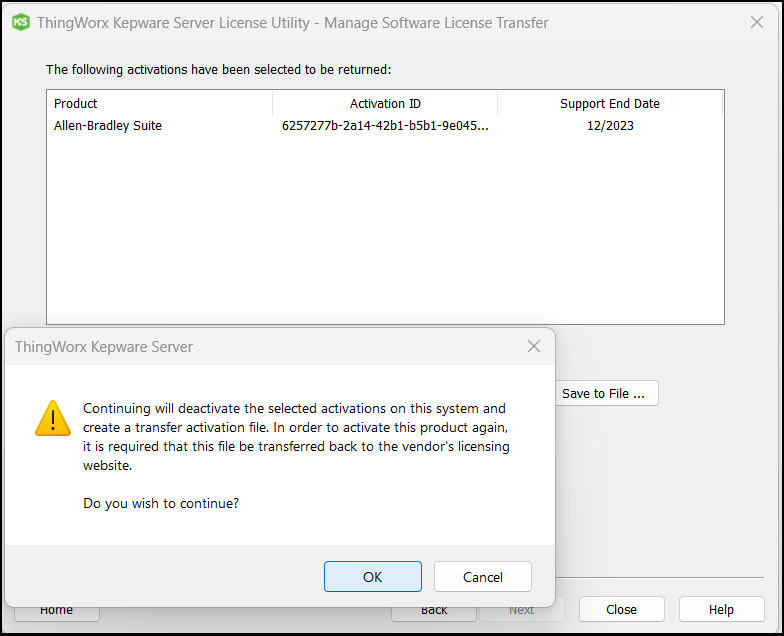The height and width of the screenshot is (636, 784).
Task: Click the Kepware KS logo icon
Action: click(x=20, y=22)
